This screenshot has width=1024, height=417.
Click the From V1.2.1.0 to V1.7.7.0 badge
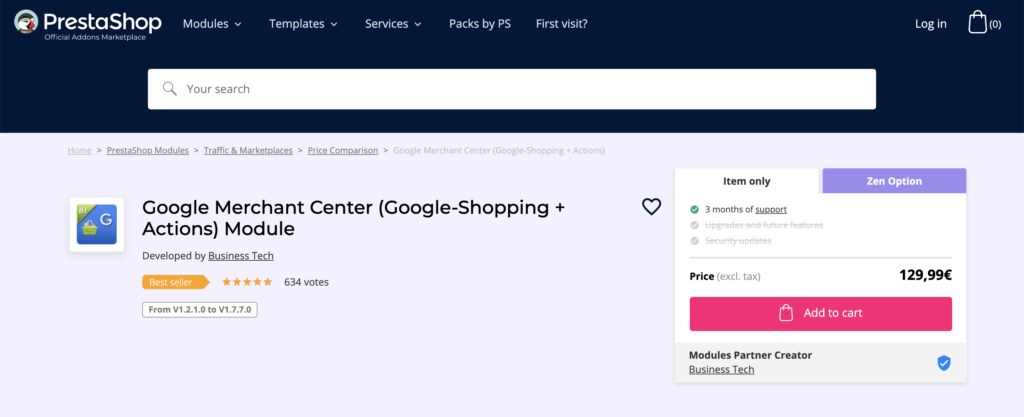tap(200, 309)
